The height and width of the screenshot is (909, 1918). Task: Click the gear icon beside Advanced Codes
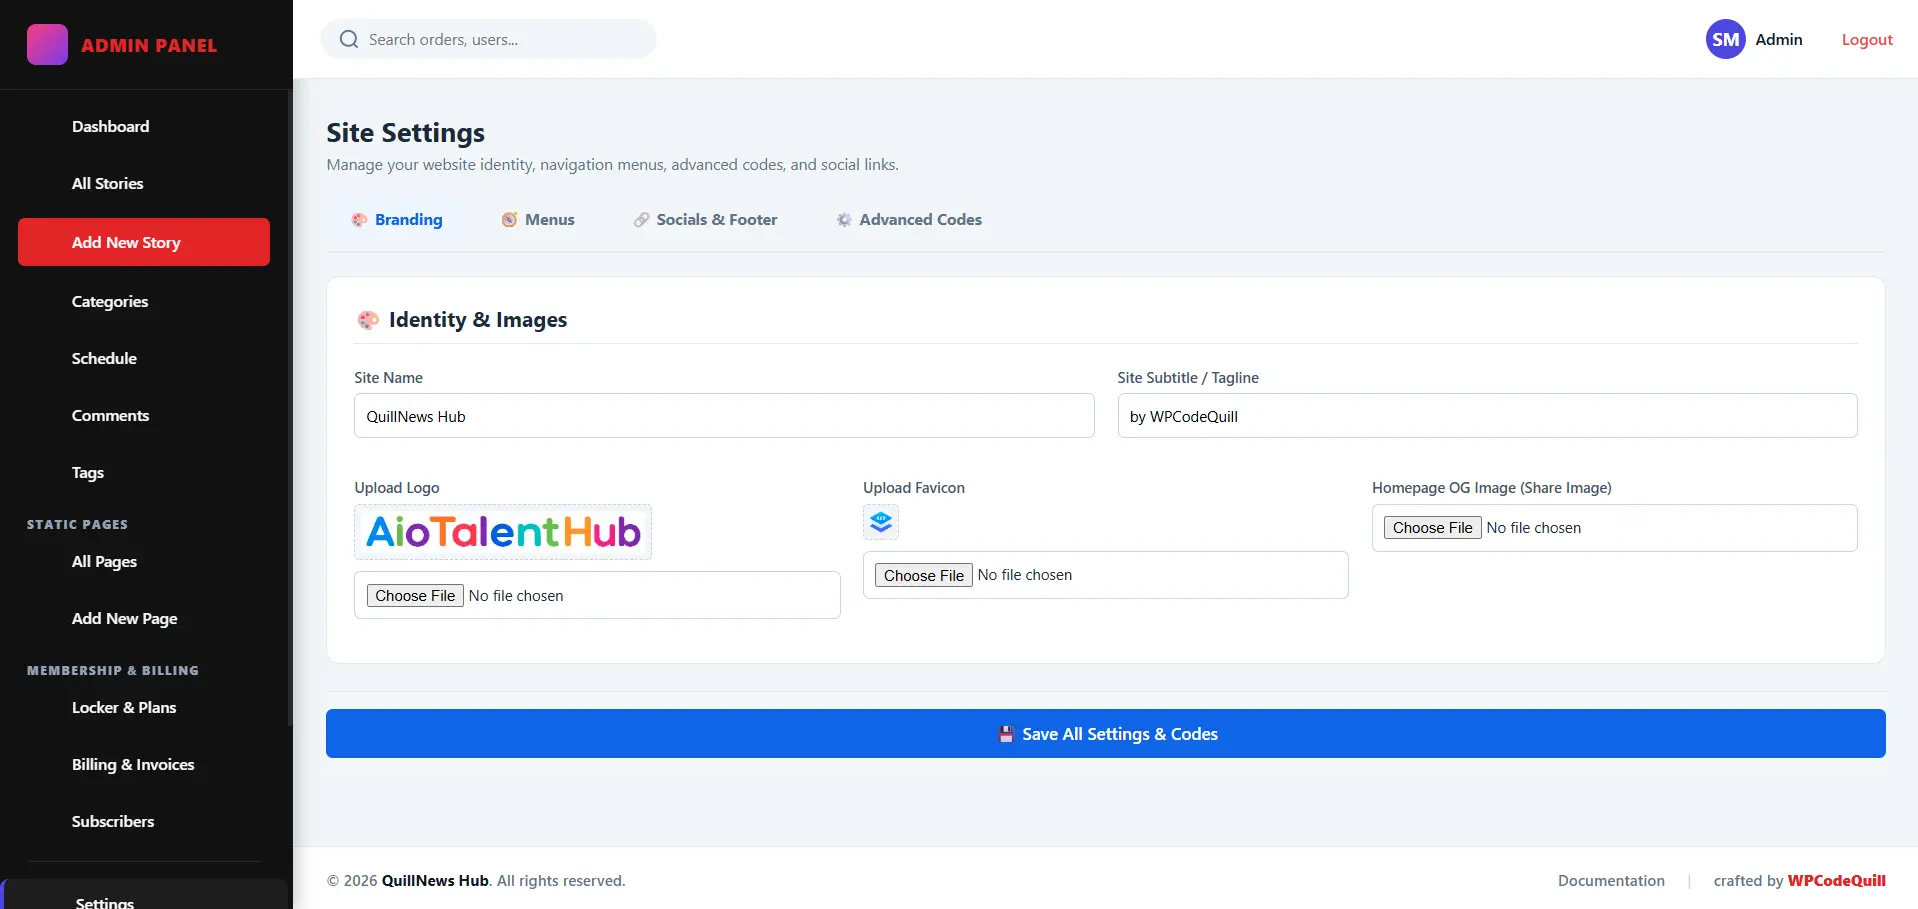point(844,220)
